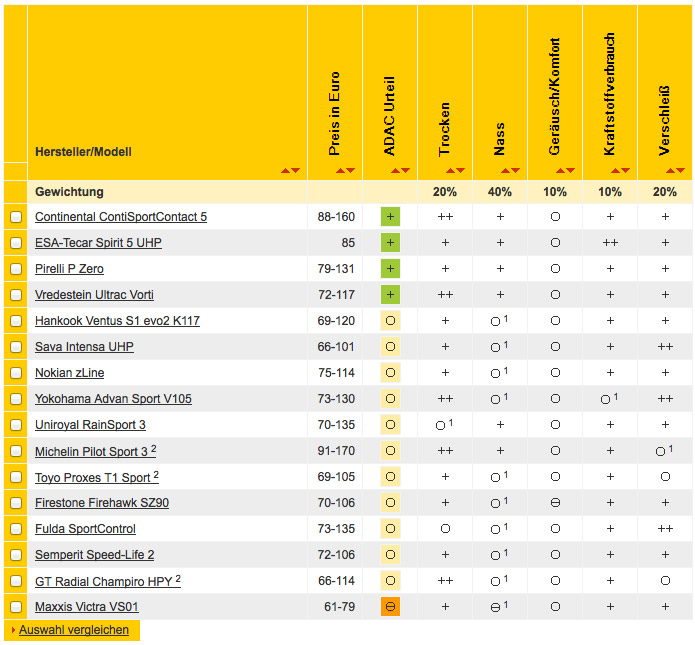695x645 pixels.
Task: Sort Kraftstoffverbrauch descending arrow
Action: pos(625,171)
